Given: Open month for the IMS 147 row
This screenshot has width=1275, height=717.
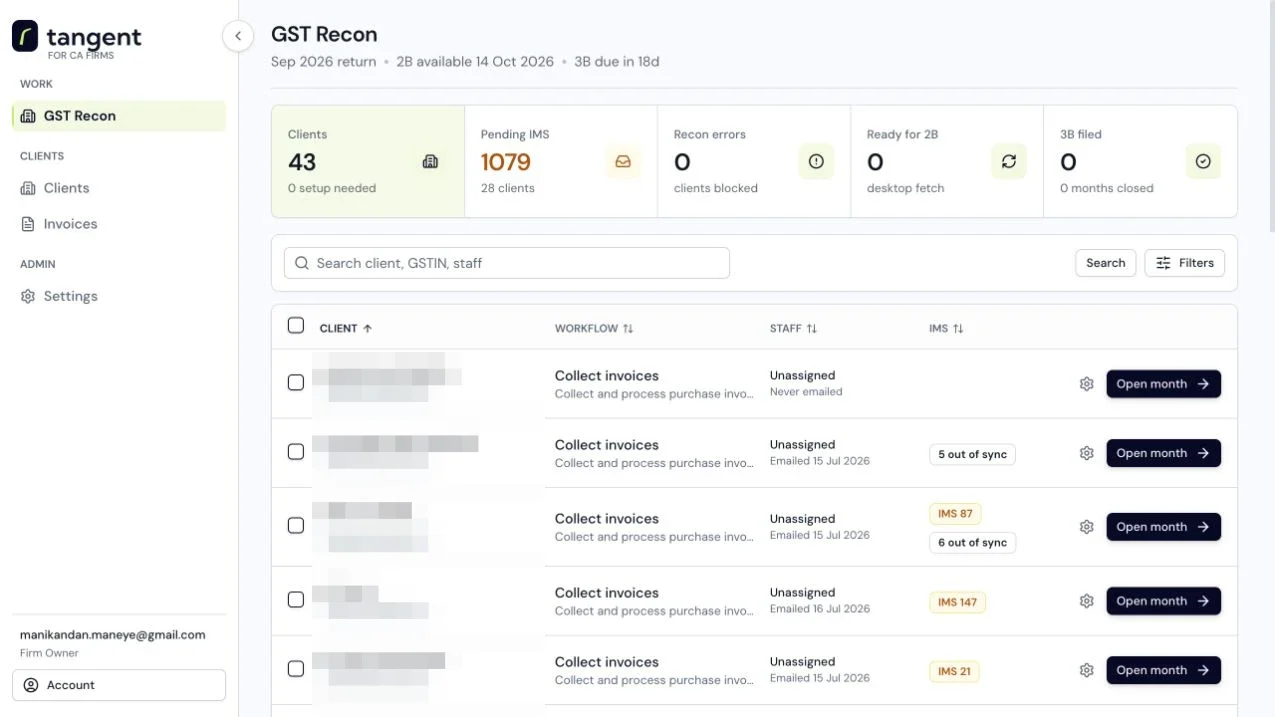Looking at the screenshot, I should click(1163, 601).
